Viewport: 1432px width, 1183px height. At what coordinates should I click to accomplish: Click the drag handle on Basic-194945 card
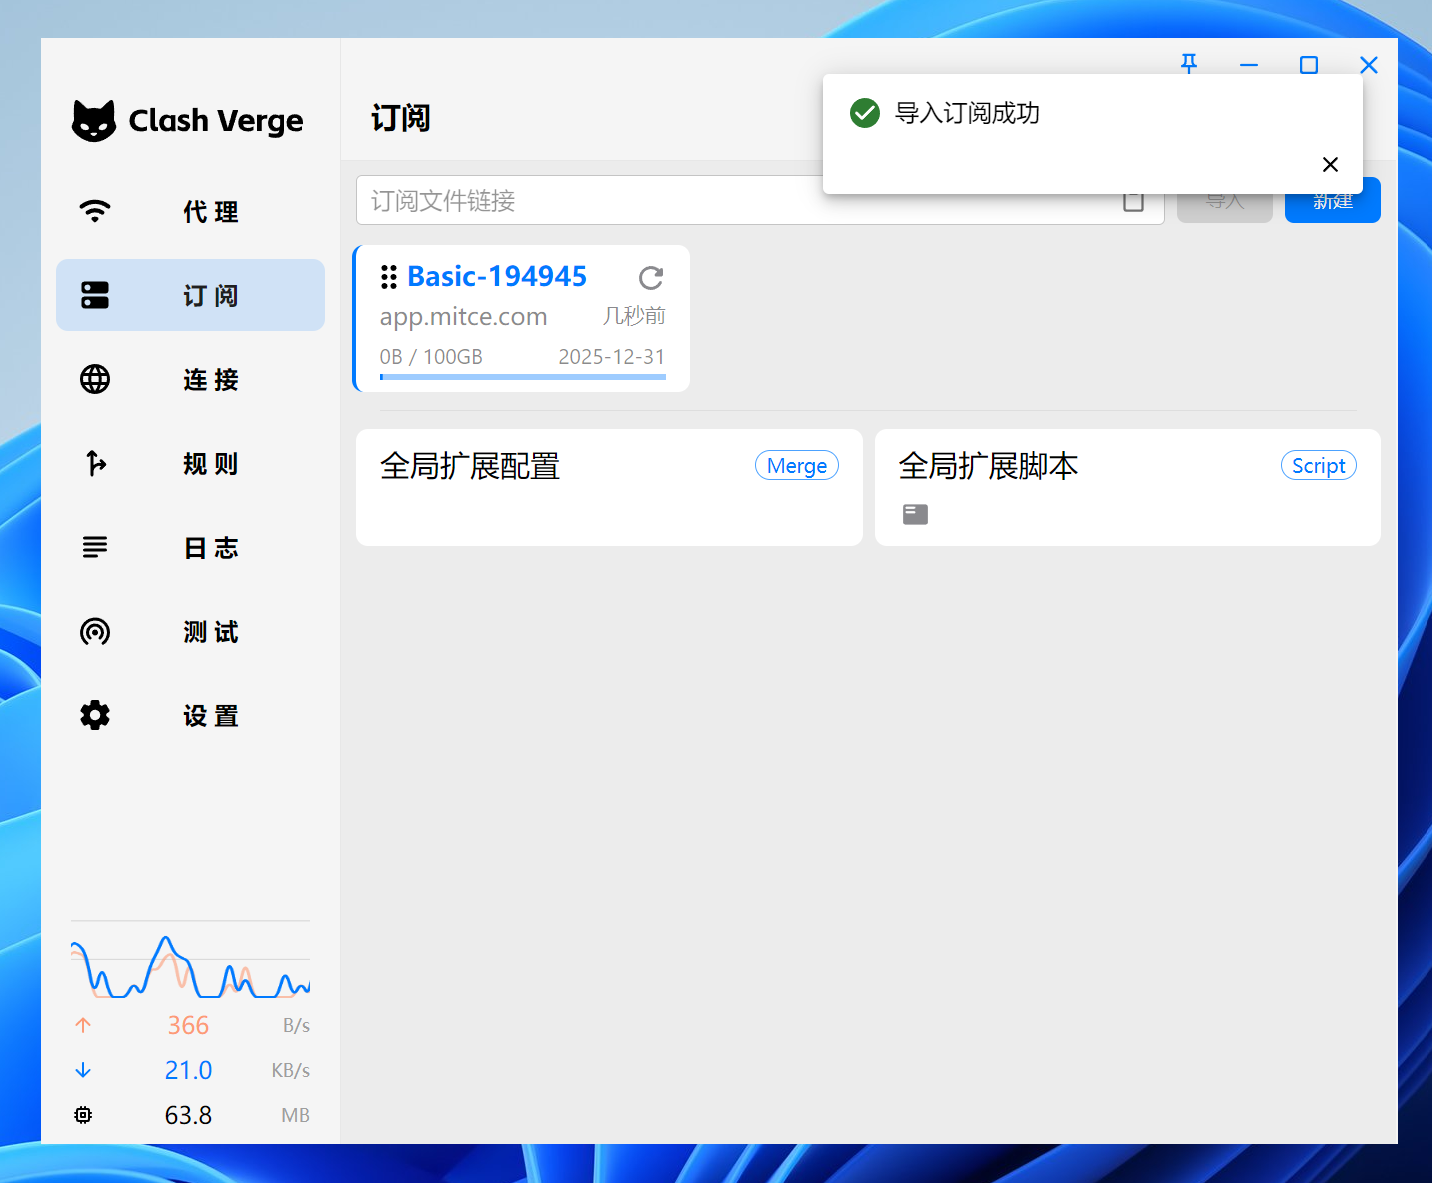pyautogui.click(x=389, y=277)
